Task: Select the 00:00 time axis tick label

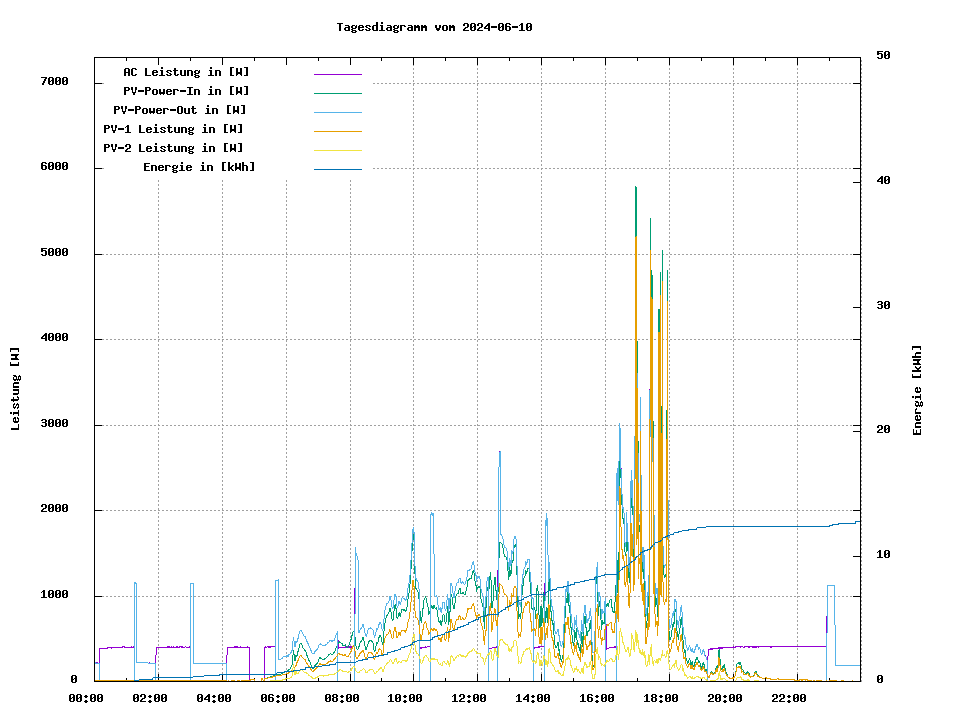Action: [x=86, y=698]
